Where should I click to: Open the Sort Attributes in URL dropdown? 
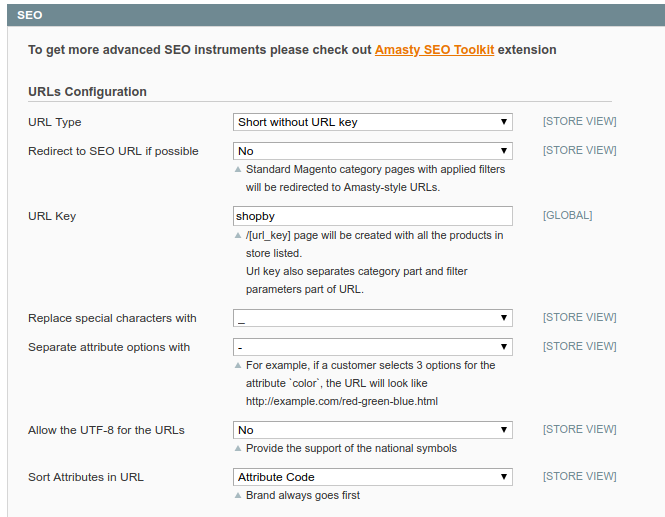click(372, 477)
